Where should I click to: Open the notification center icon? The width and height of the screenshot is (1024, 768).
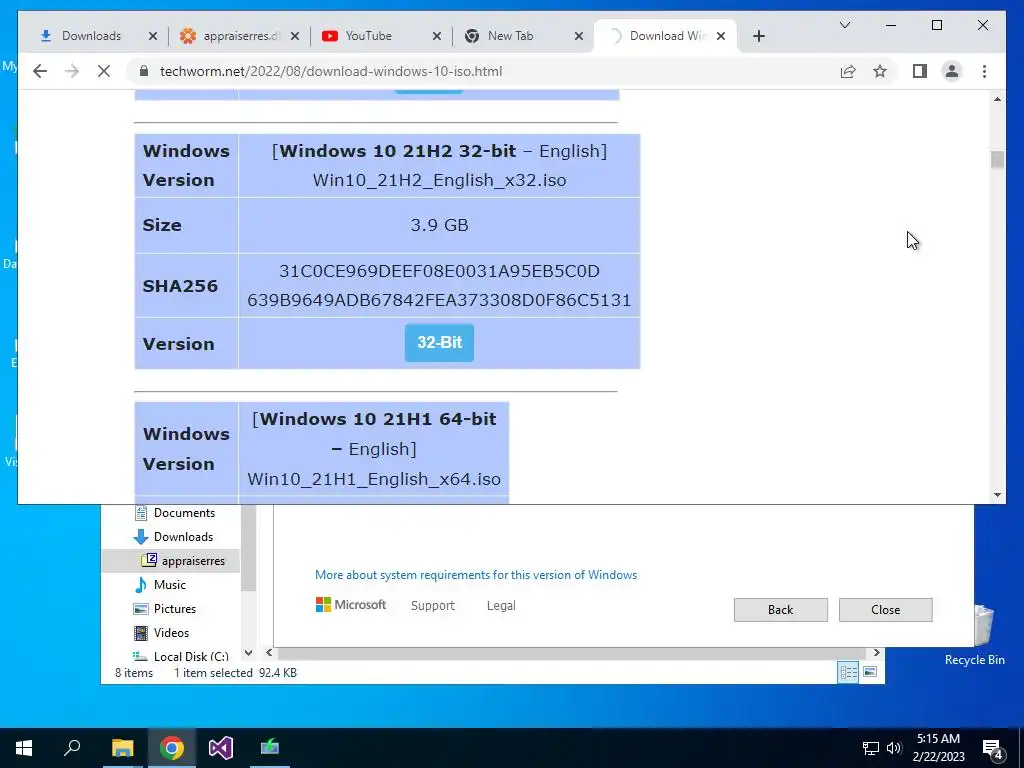pyautogui.click(x=992, y=749)
